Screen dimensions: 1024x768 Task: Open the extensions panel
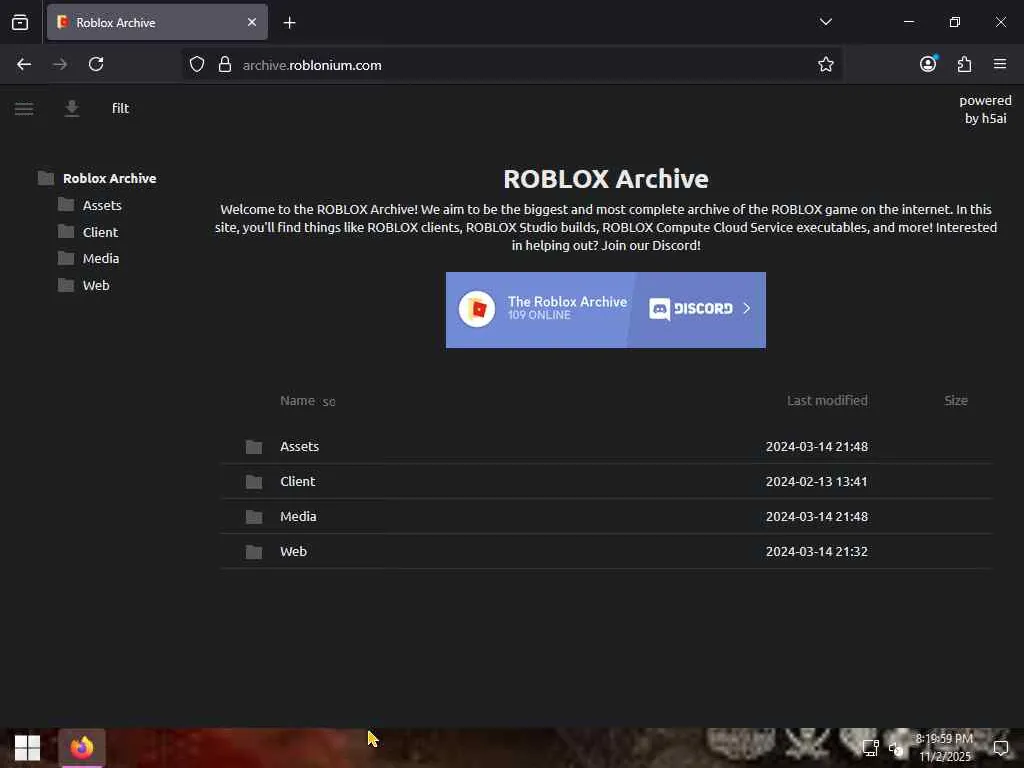[964, 64]
